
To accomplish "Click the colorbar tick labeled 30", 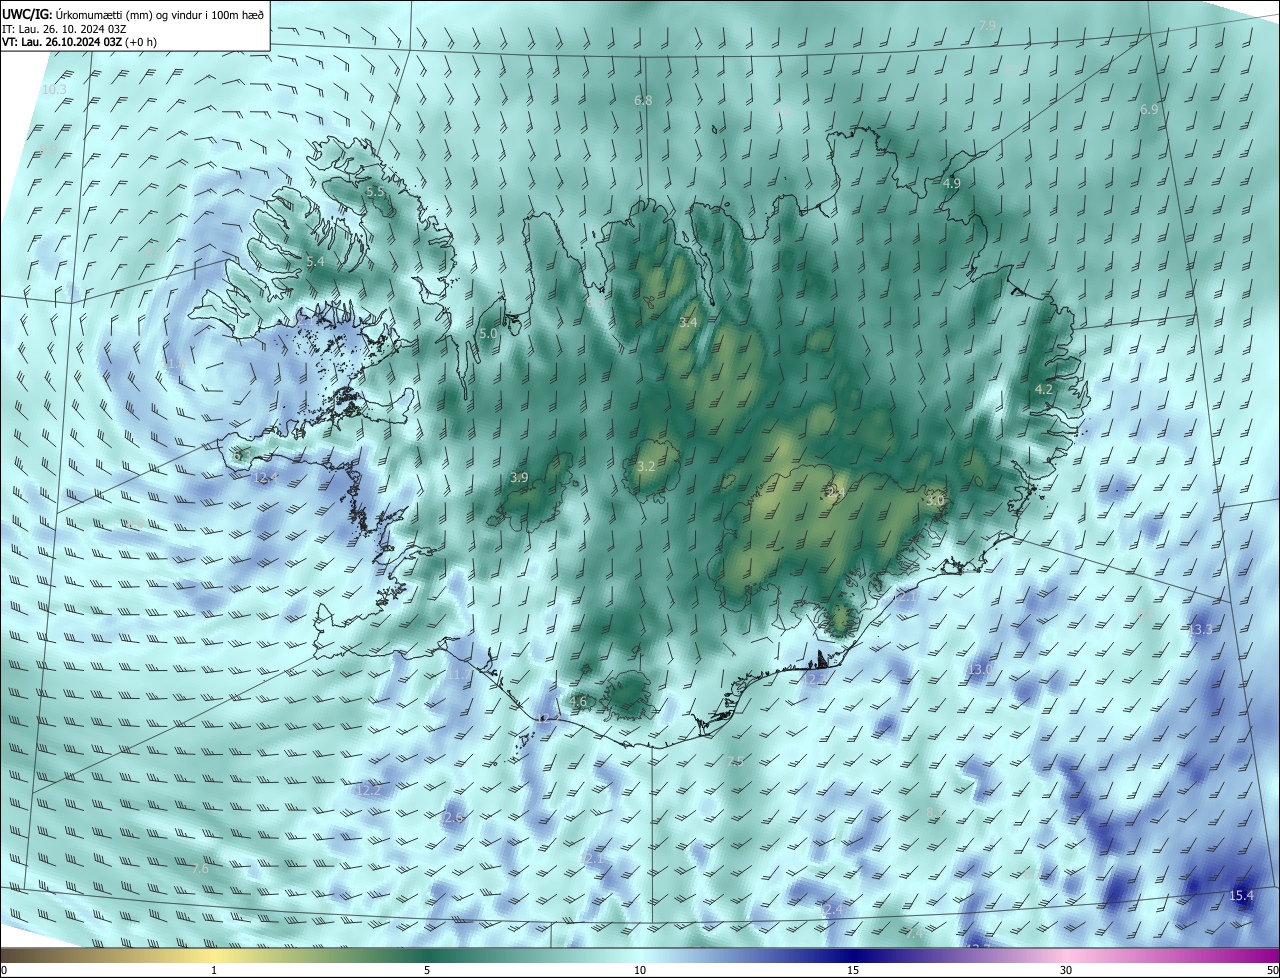I will click(x=1066, y=970).
